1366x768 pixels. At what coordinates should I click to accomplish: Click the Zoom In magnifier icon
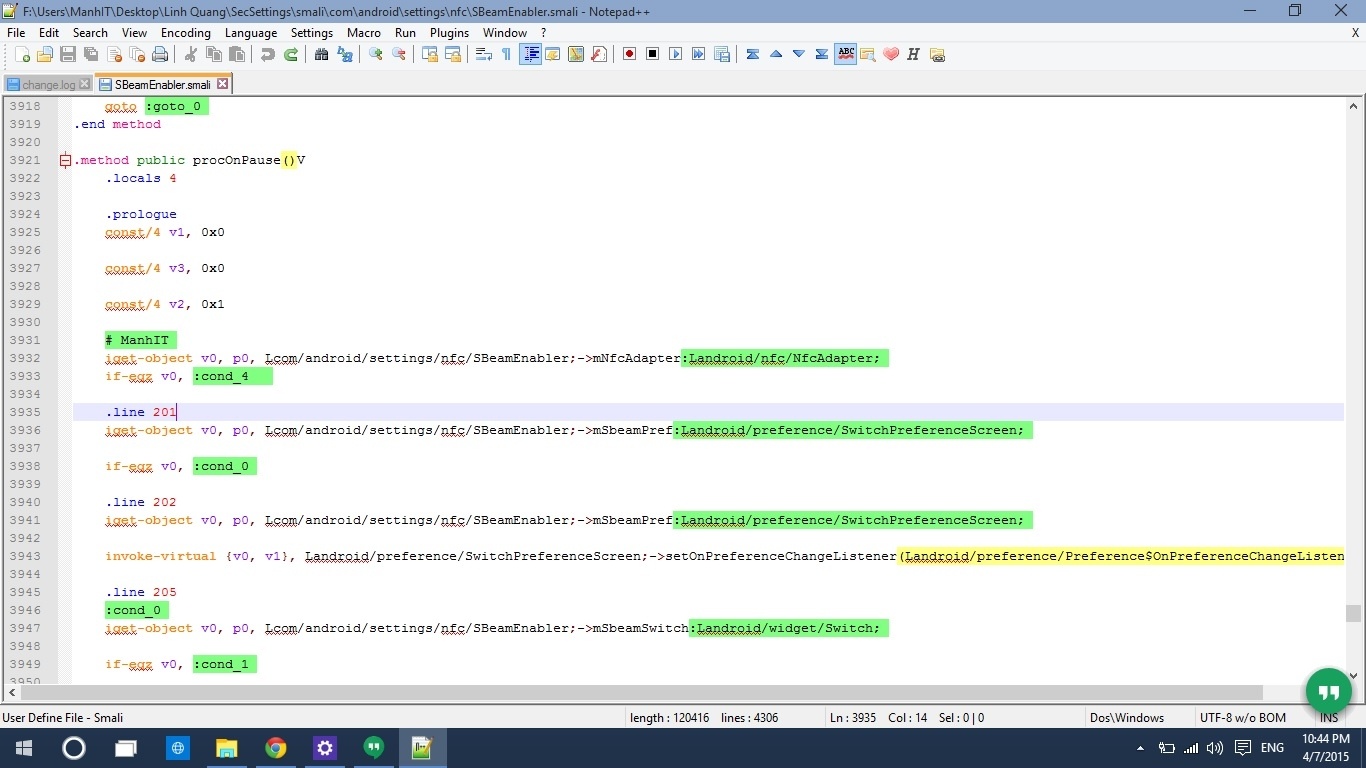pyautogui.click(x=376, y=54)
